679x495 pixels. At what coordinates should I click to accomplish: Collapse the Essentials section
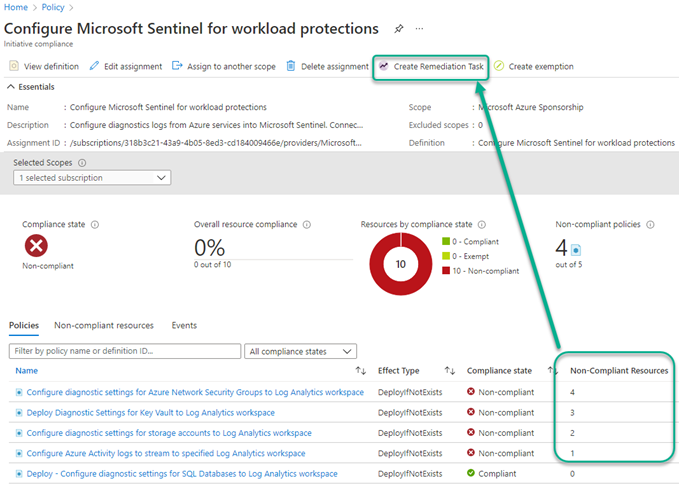click(x=12, y=87)
